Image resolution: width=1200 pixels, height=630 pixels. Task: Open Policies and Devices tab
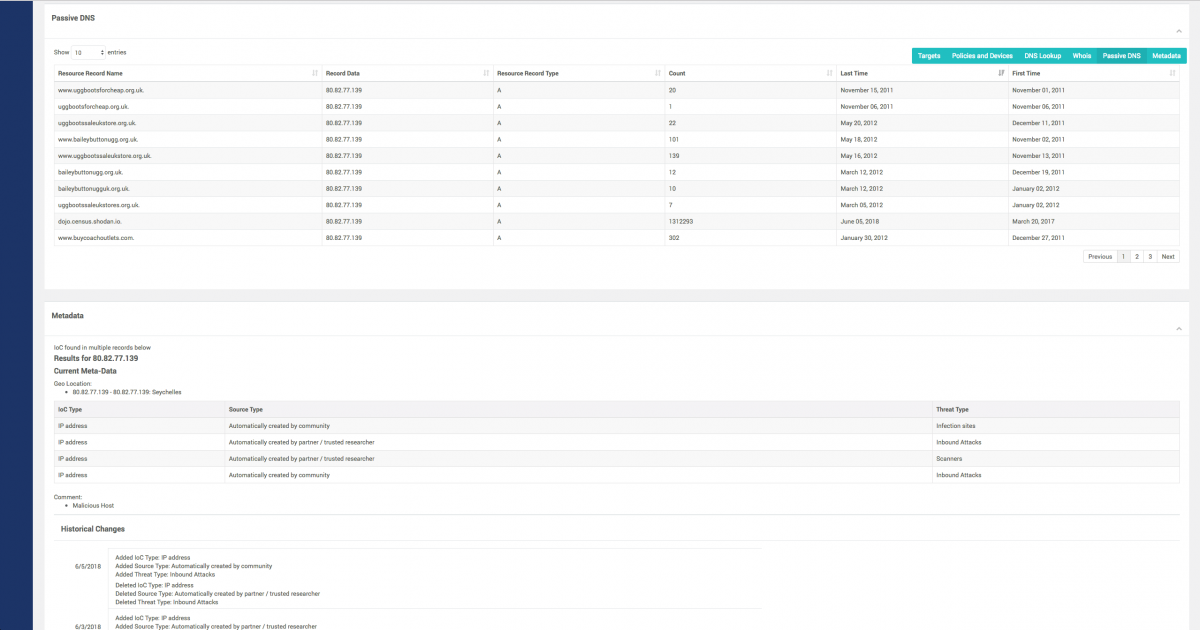[x=982, y=56]
